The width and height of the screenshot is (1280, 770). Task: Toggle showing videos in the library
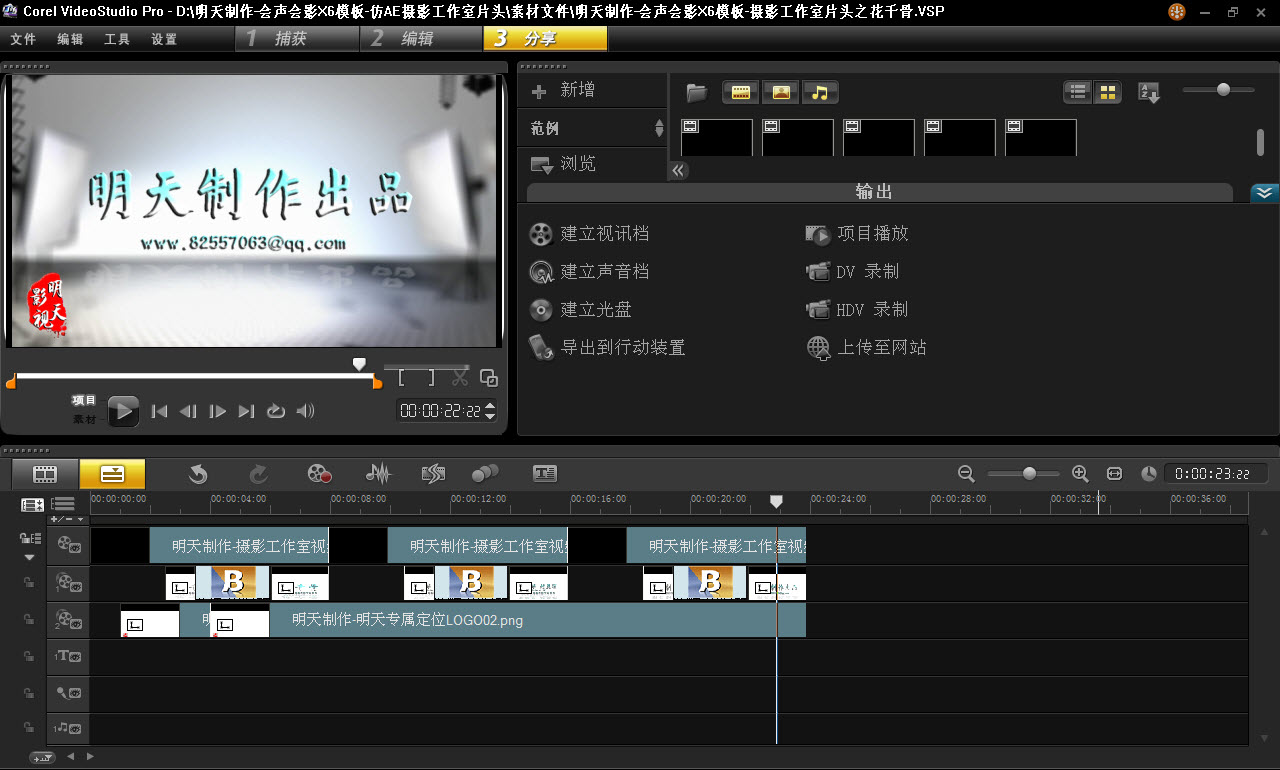740,92
